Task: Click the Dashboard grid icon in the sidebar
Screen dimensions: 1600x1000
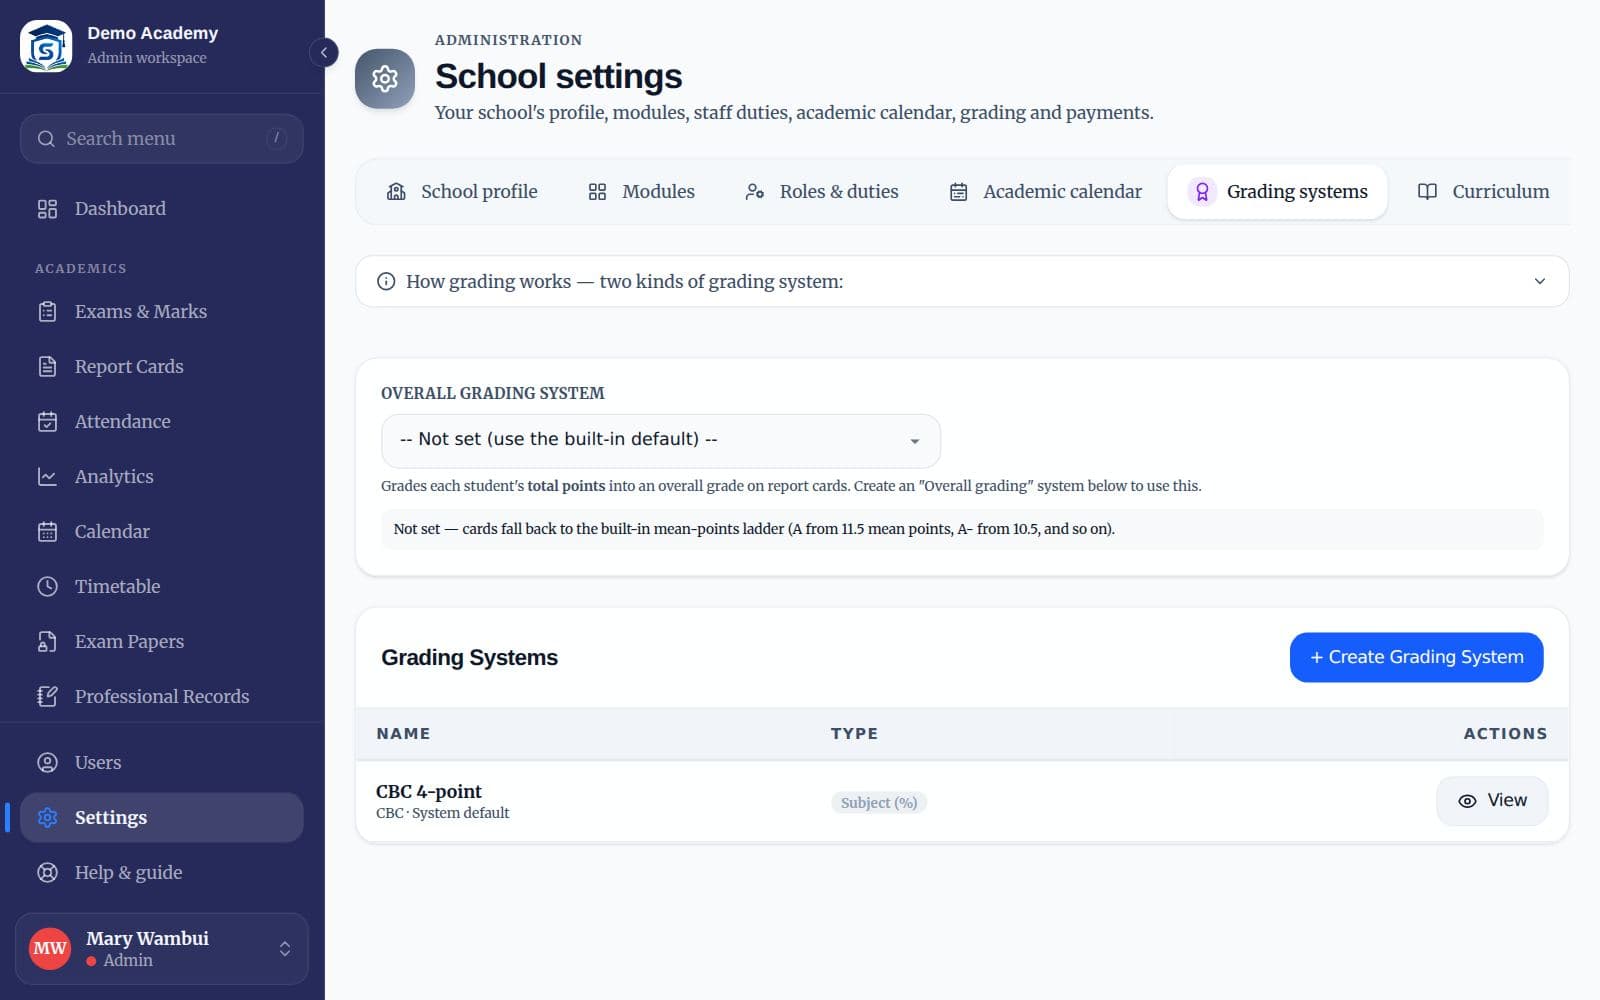Action: [x=47, y=209]
